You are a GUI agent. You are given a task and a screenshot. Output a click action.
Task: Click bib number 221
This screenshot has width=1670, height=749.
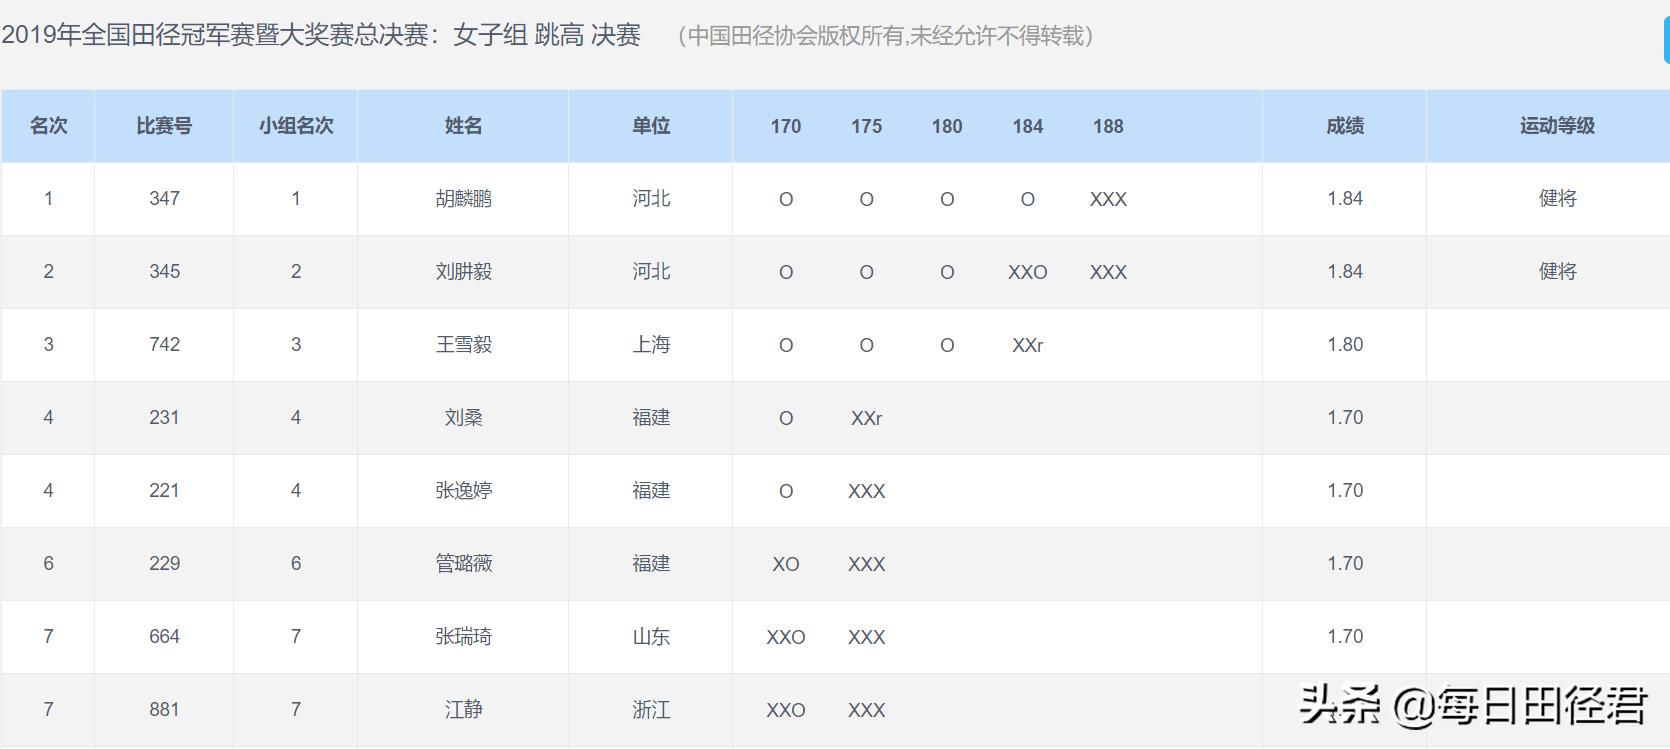click(x=164, y=491)
